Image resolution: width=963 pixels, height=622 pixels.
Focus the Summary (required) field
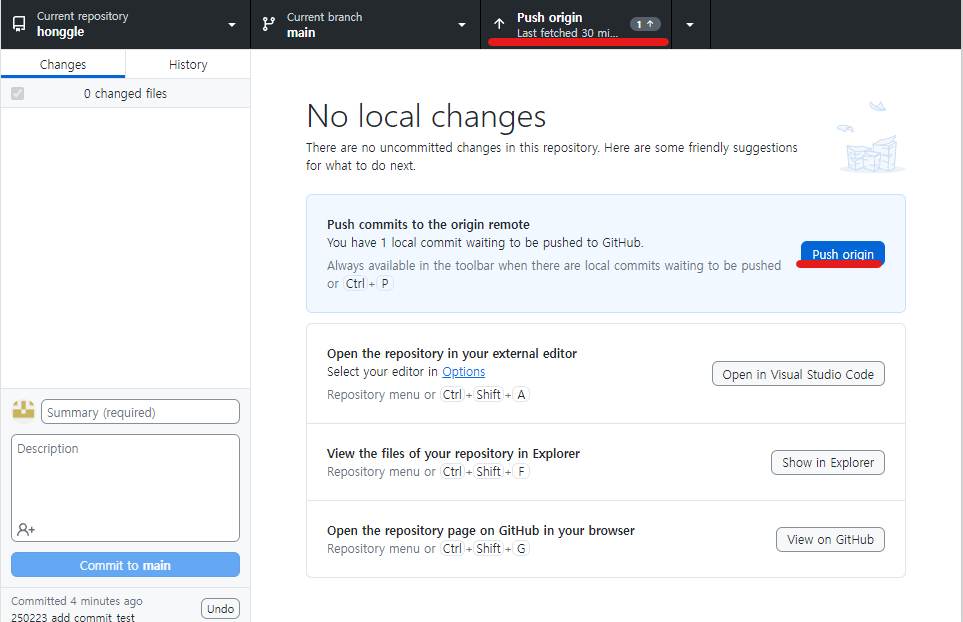click(x=140, y=411)
